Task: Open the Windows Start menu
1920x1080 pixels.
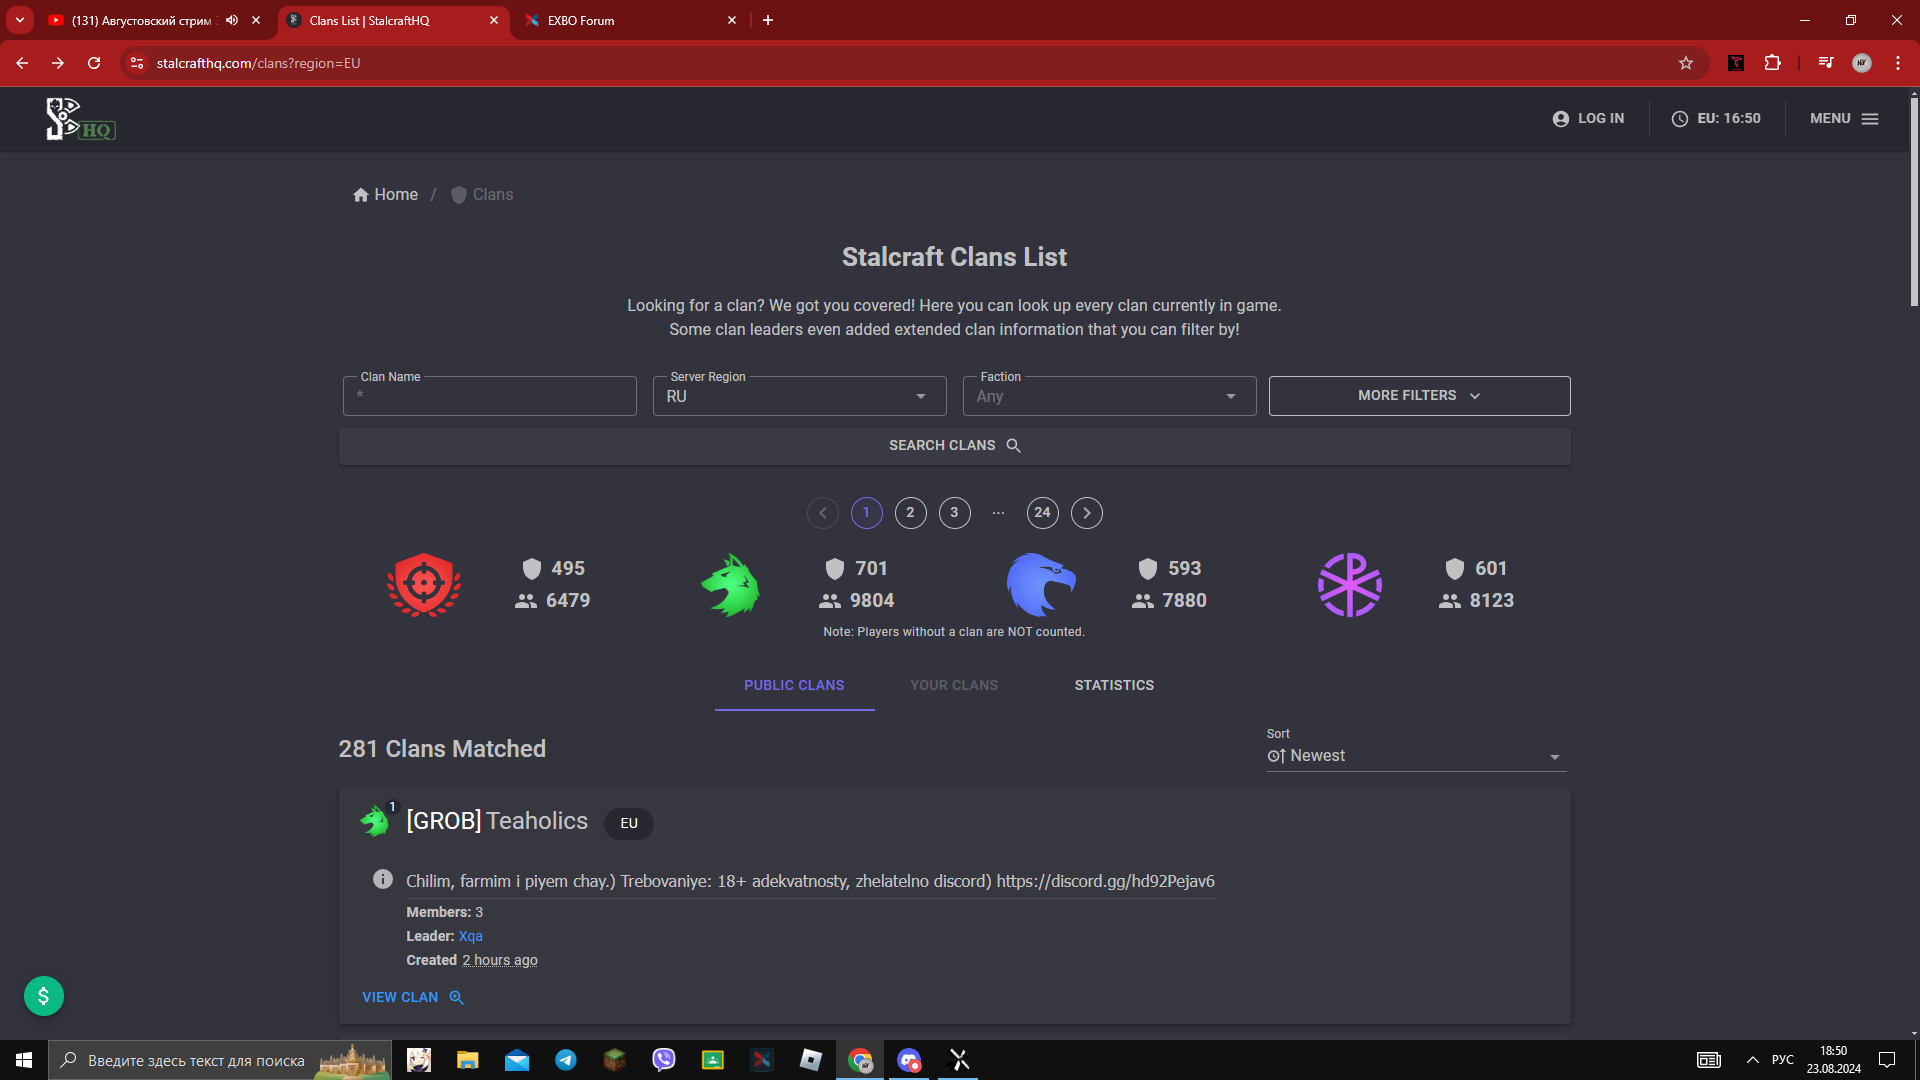Action: click(x=24, y=1060)
